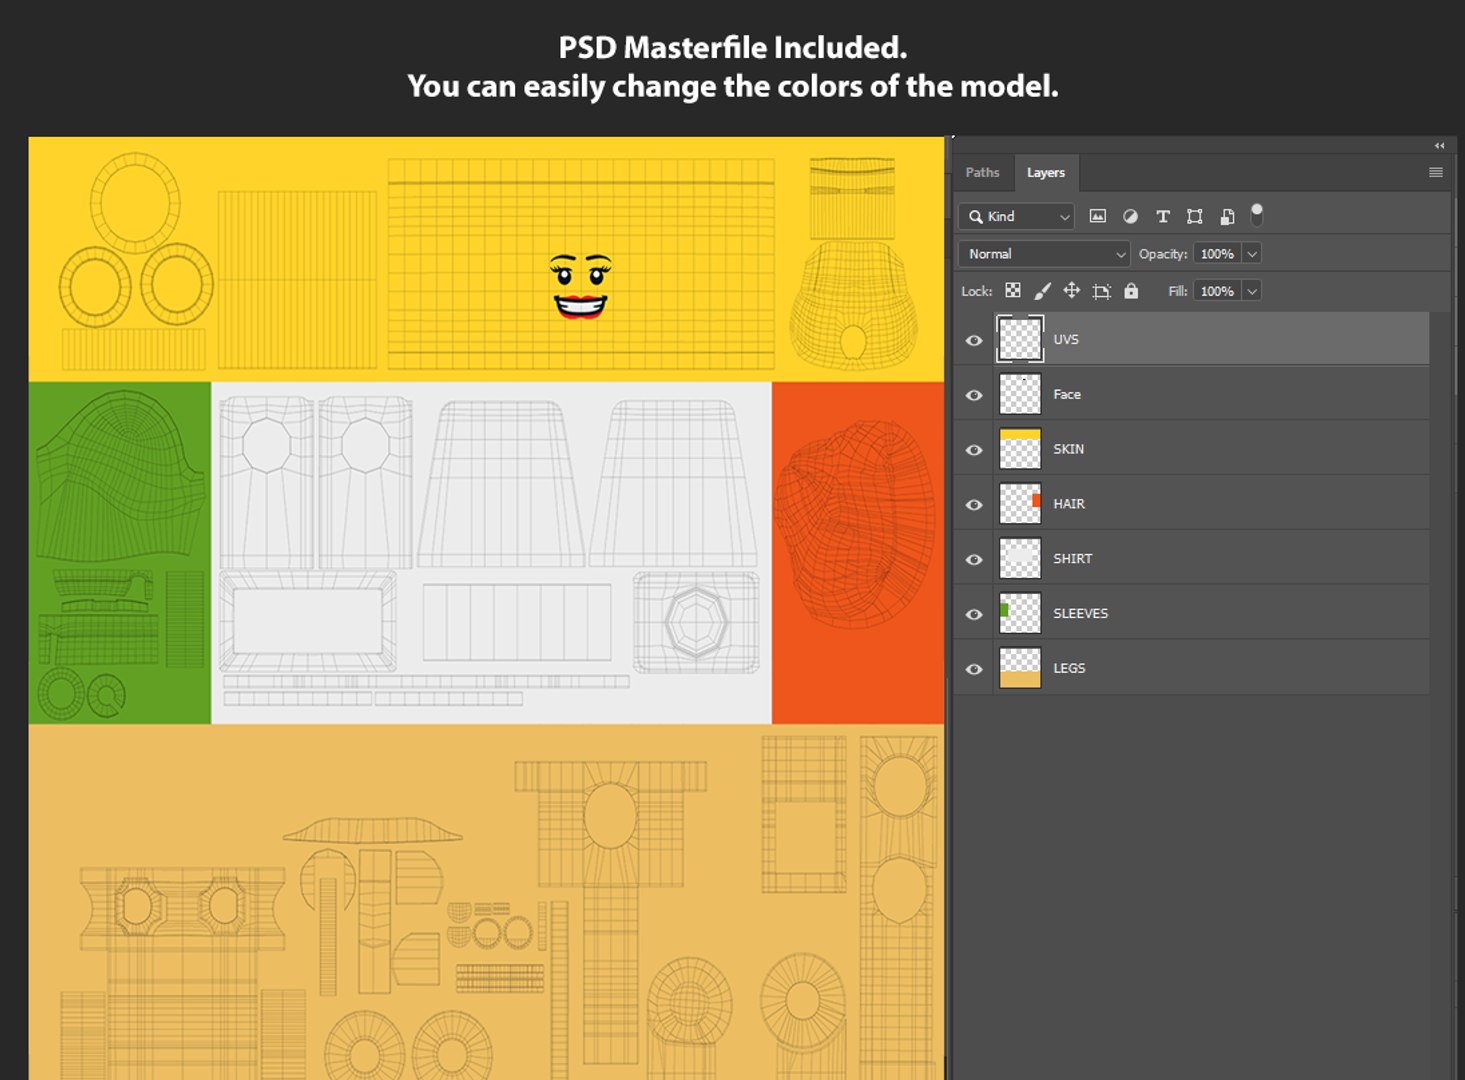Filter layers by type layer icon
Viewport: 1465px width, 1080px height.
click(x=1163, y=216)
